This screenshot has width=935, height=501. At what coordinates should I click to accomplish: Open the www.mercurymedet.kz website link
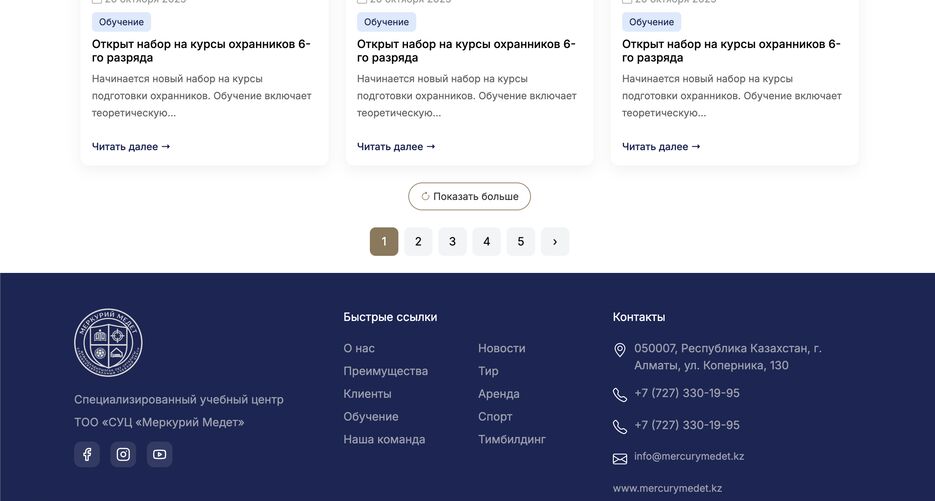pos(667,488)
